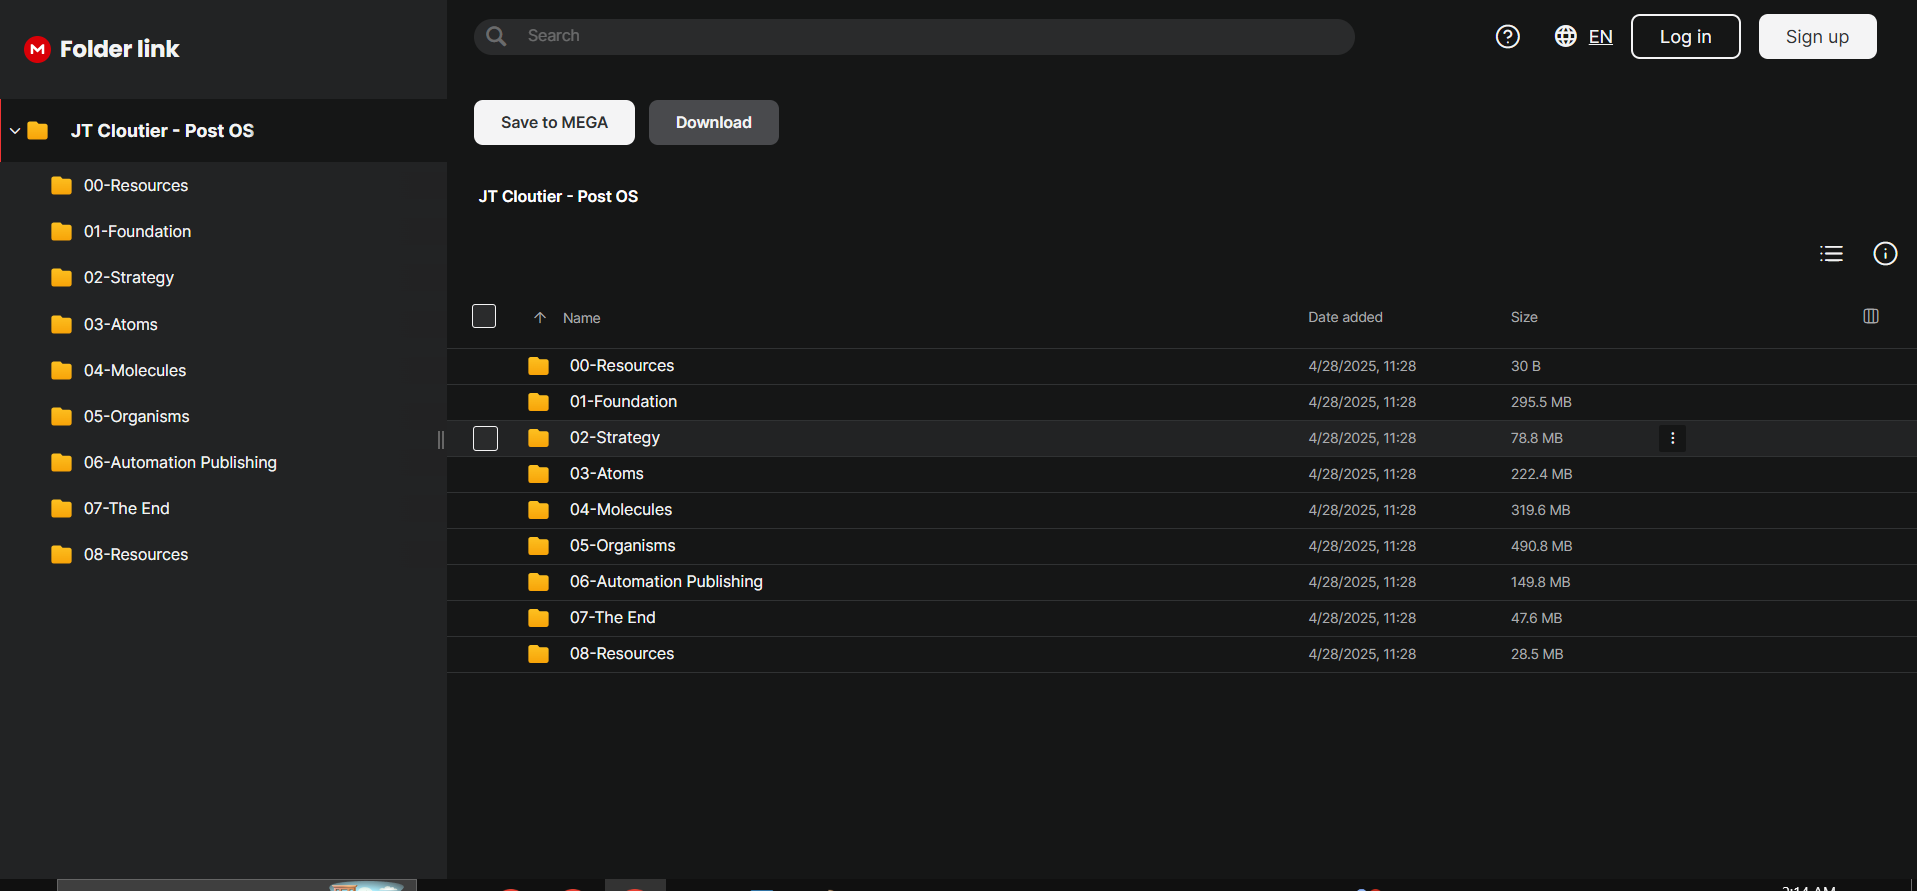The width and height of the screenshot is (1917, 891).
Task: Sort by Size column header
Action: pyautogui.click(x=1524, y=317)
